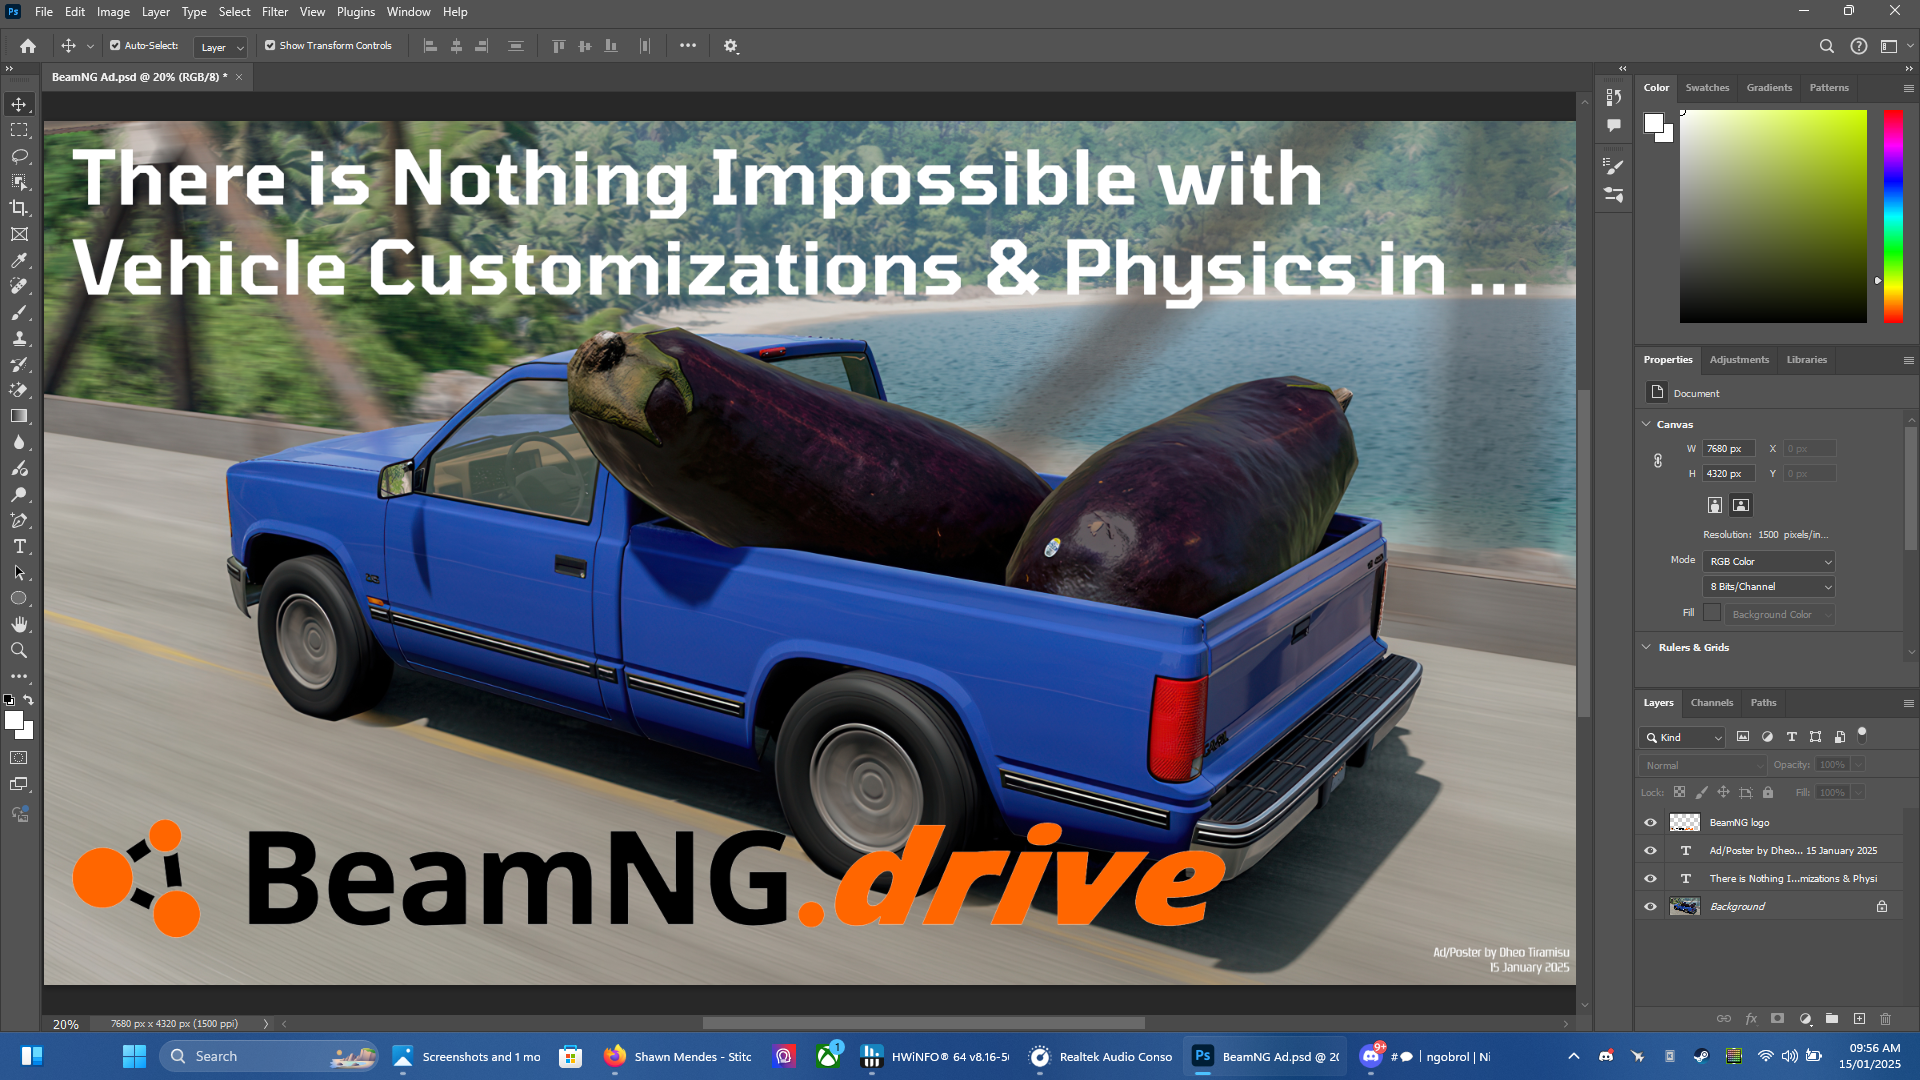The width and height of the screenshot is (1920, 1080).
Task: Select the Object Selection tool
Action: pyautogui.click(x=19, y=182)
